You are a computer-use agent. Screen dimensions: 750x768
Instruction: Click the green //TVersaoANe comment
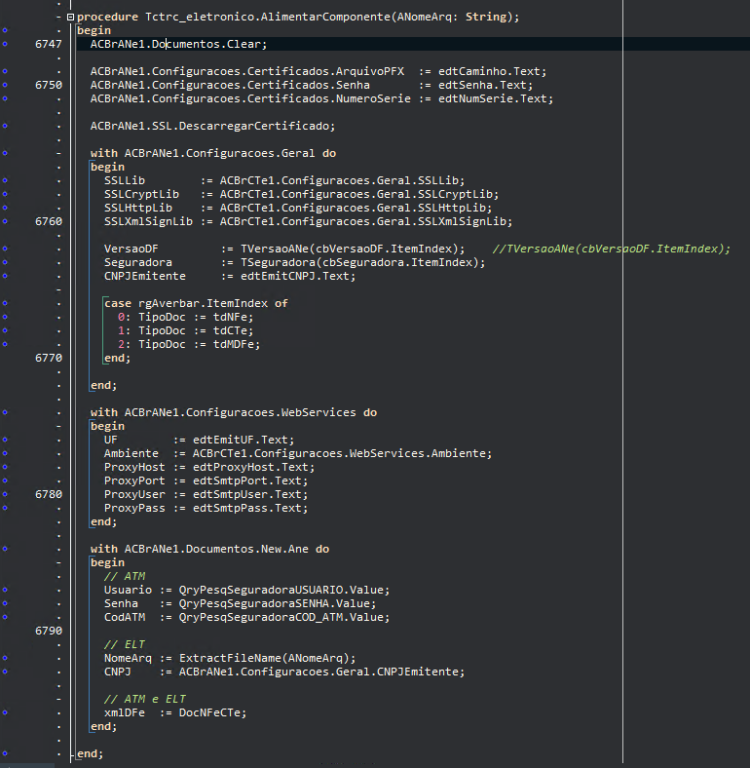(611, 249)
